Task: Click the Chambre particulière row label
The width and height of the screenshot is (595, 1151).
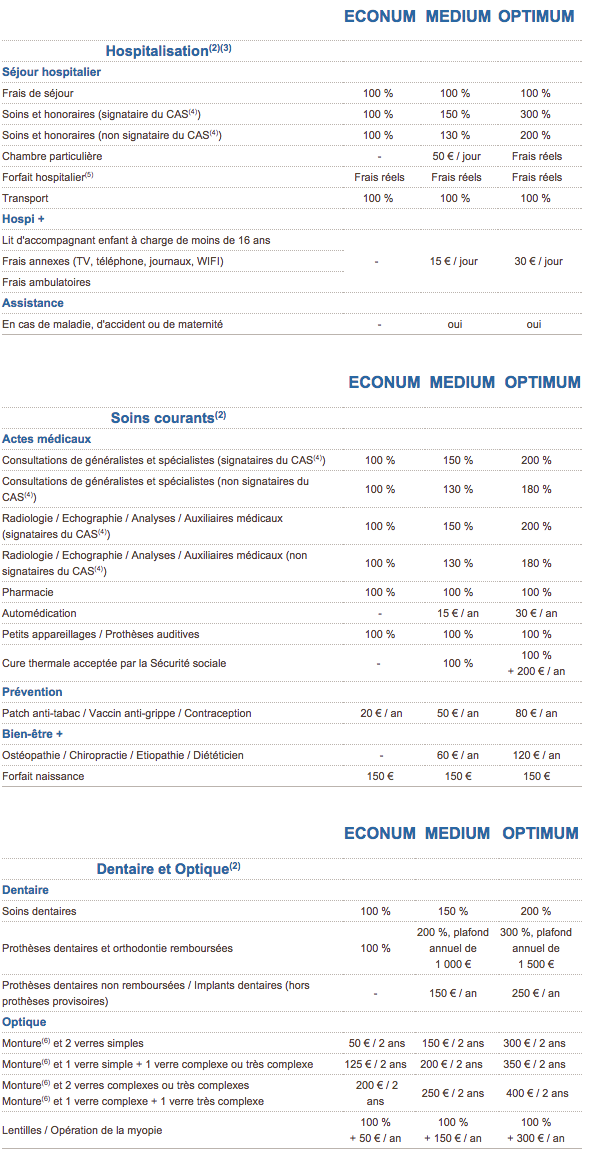Action: [x=52, y=156]
